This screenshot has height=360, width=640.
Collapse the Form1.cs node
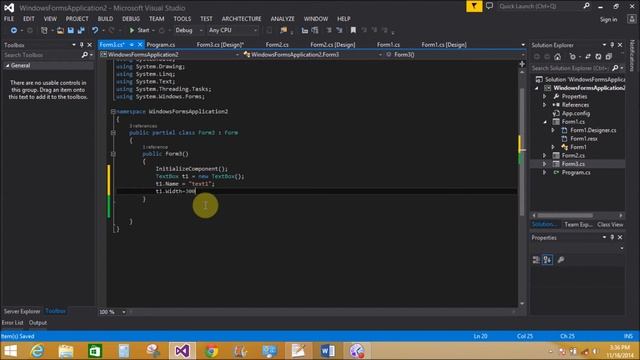tap(545, 122)
